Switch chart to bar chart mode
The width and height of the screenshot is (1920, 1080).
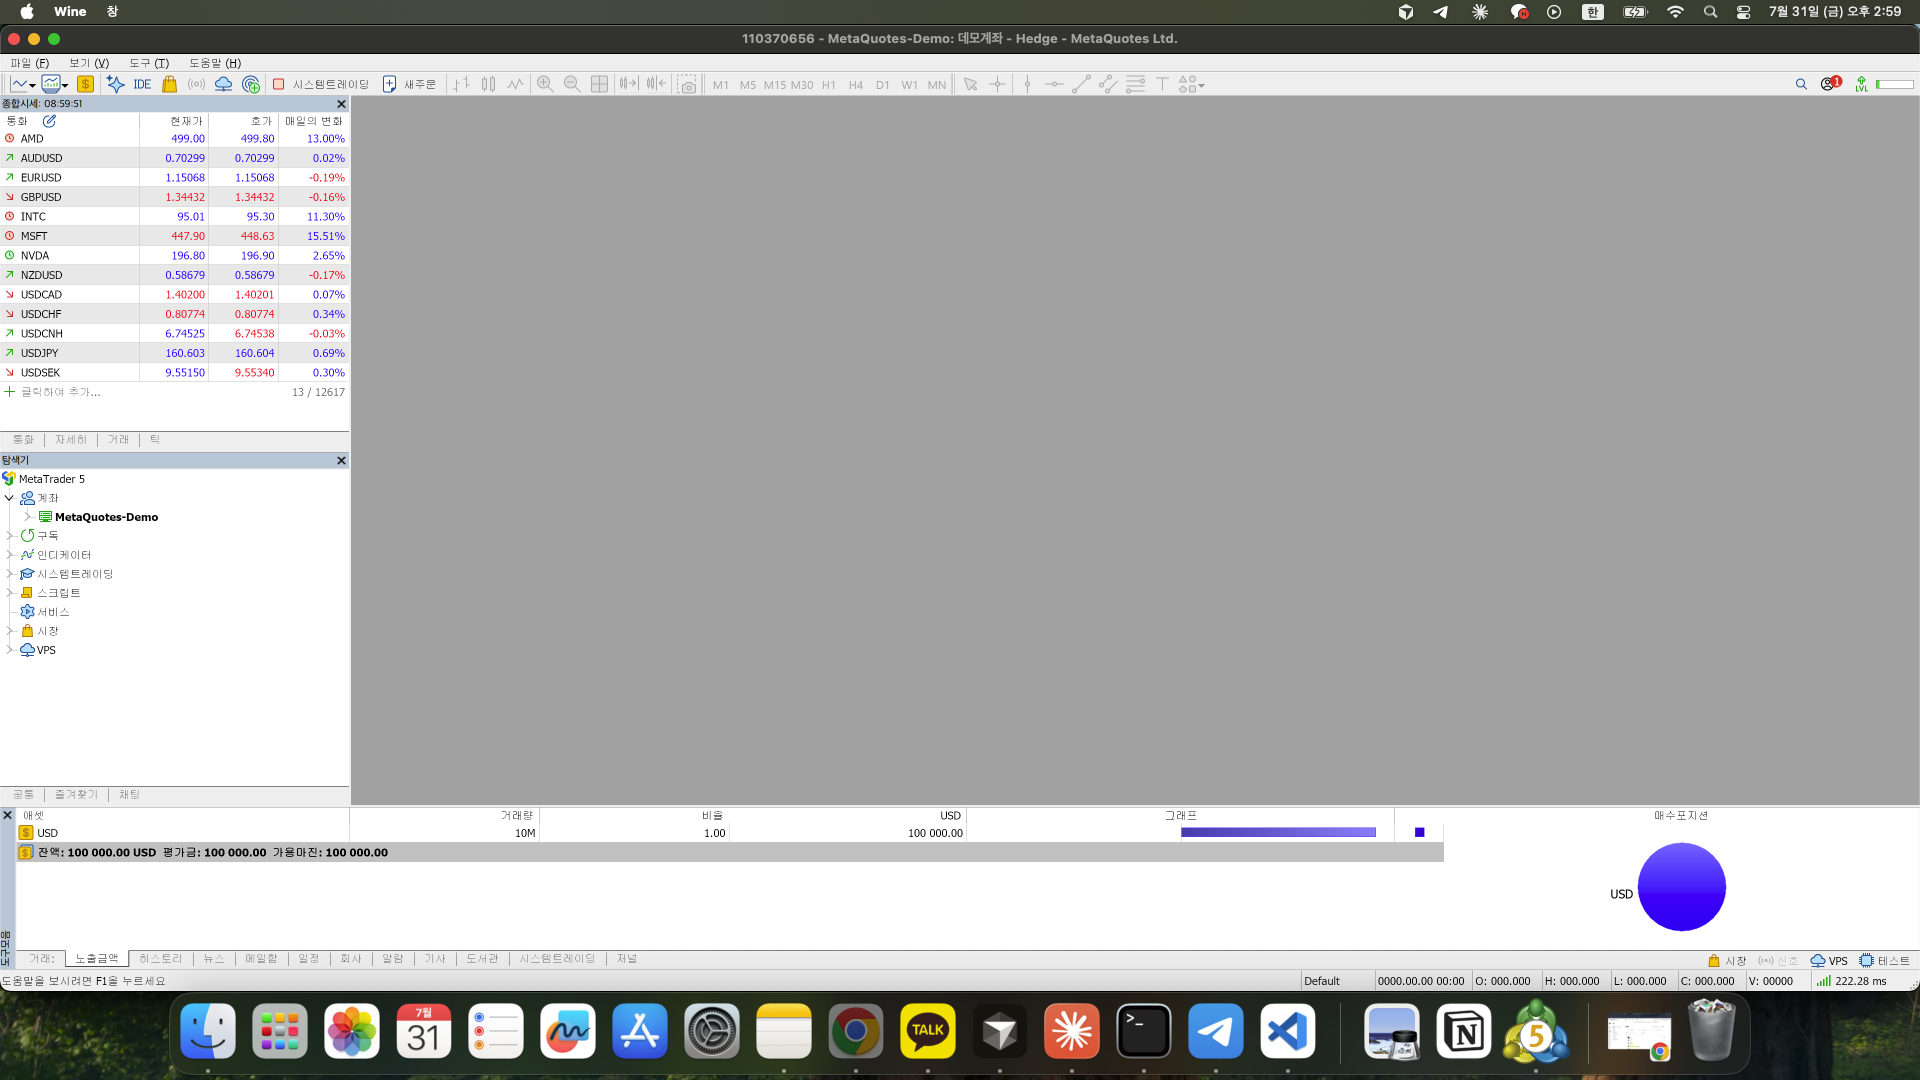tap(461, 85)
